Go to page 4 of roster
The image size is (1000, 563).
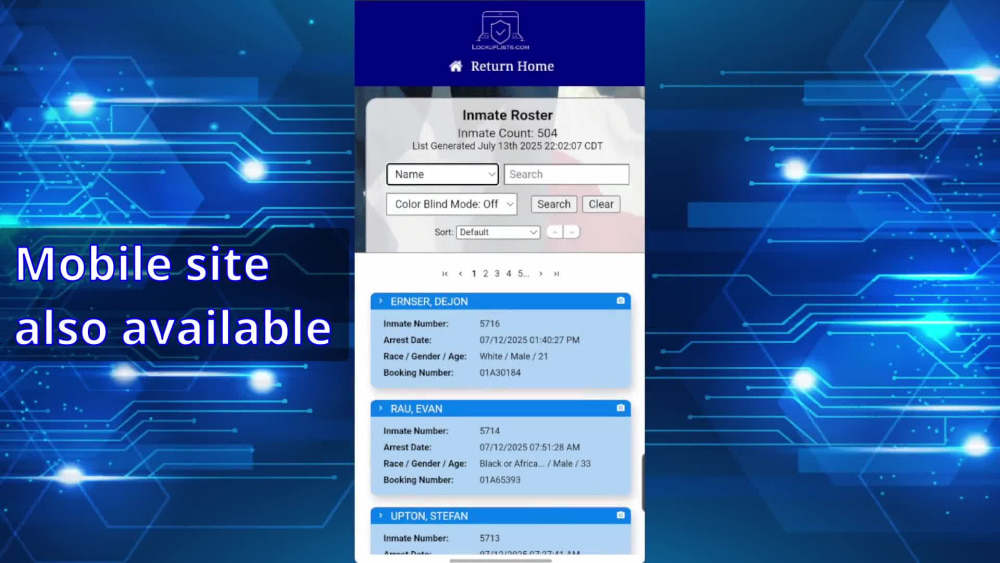point(508,274)
